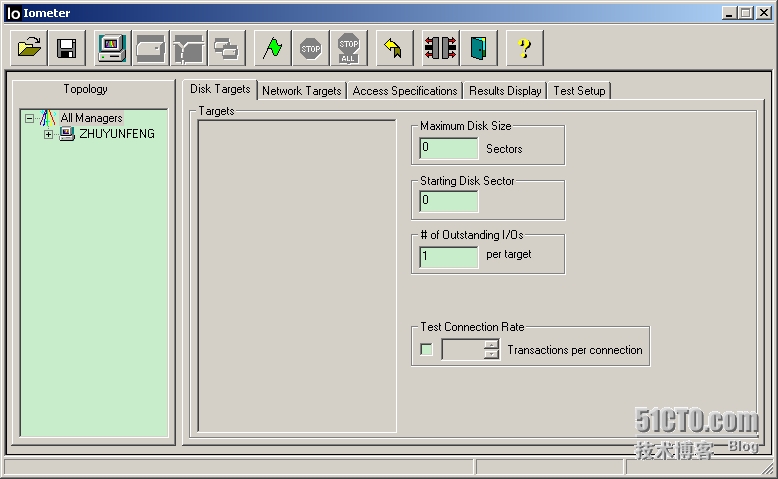Expand the ZHUYUNFENG manager node
This screenshot has width=778, height=479.
(48, 134)
